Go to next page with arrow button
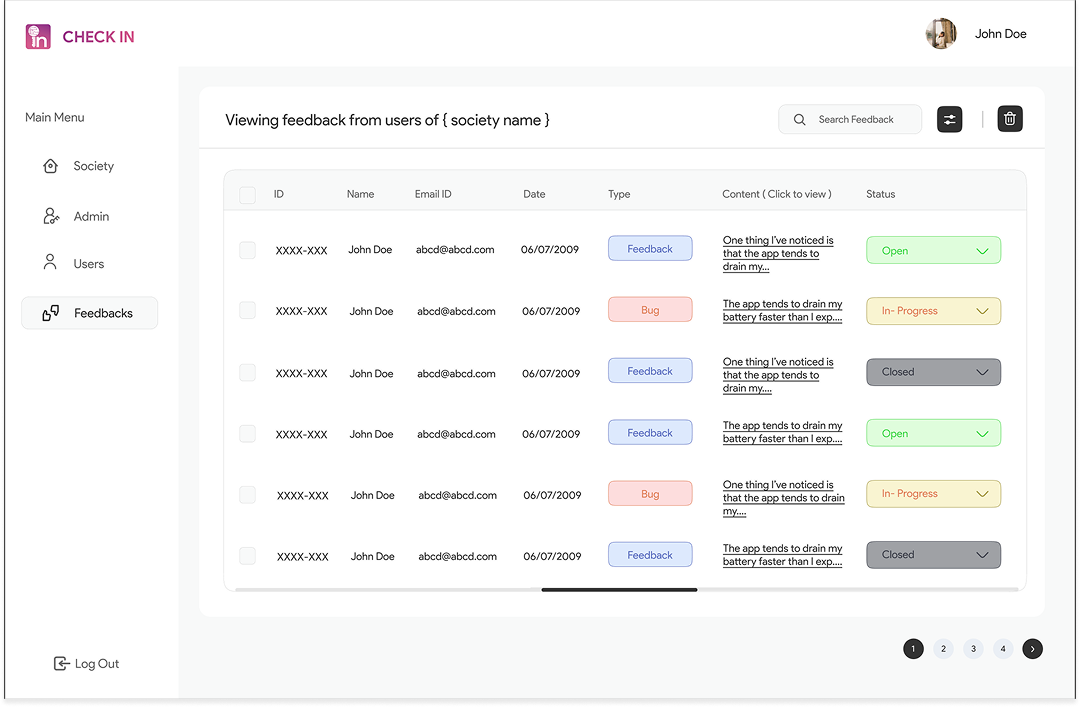1080x707 pixels. tap(1032, 648)
